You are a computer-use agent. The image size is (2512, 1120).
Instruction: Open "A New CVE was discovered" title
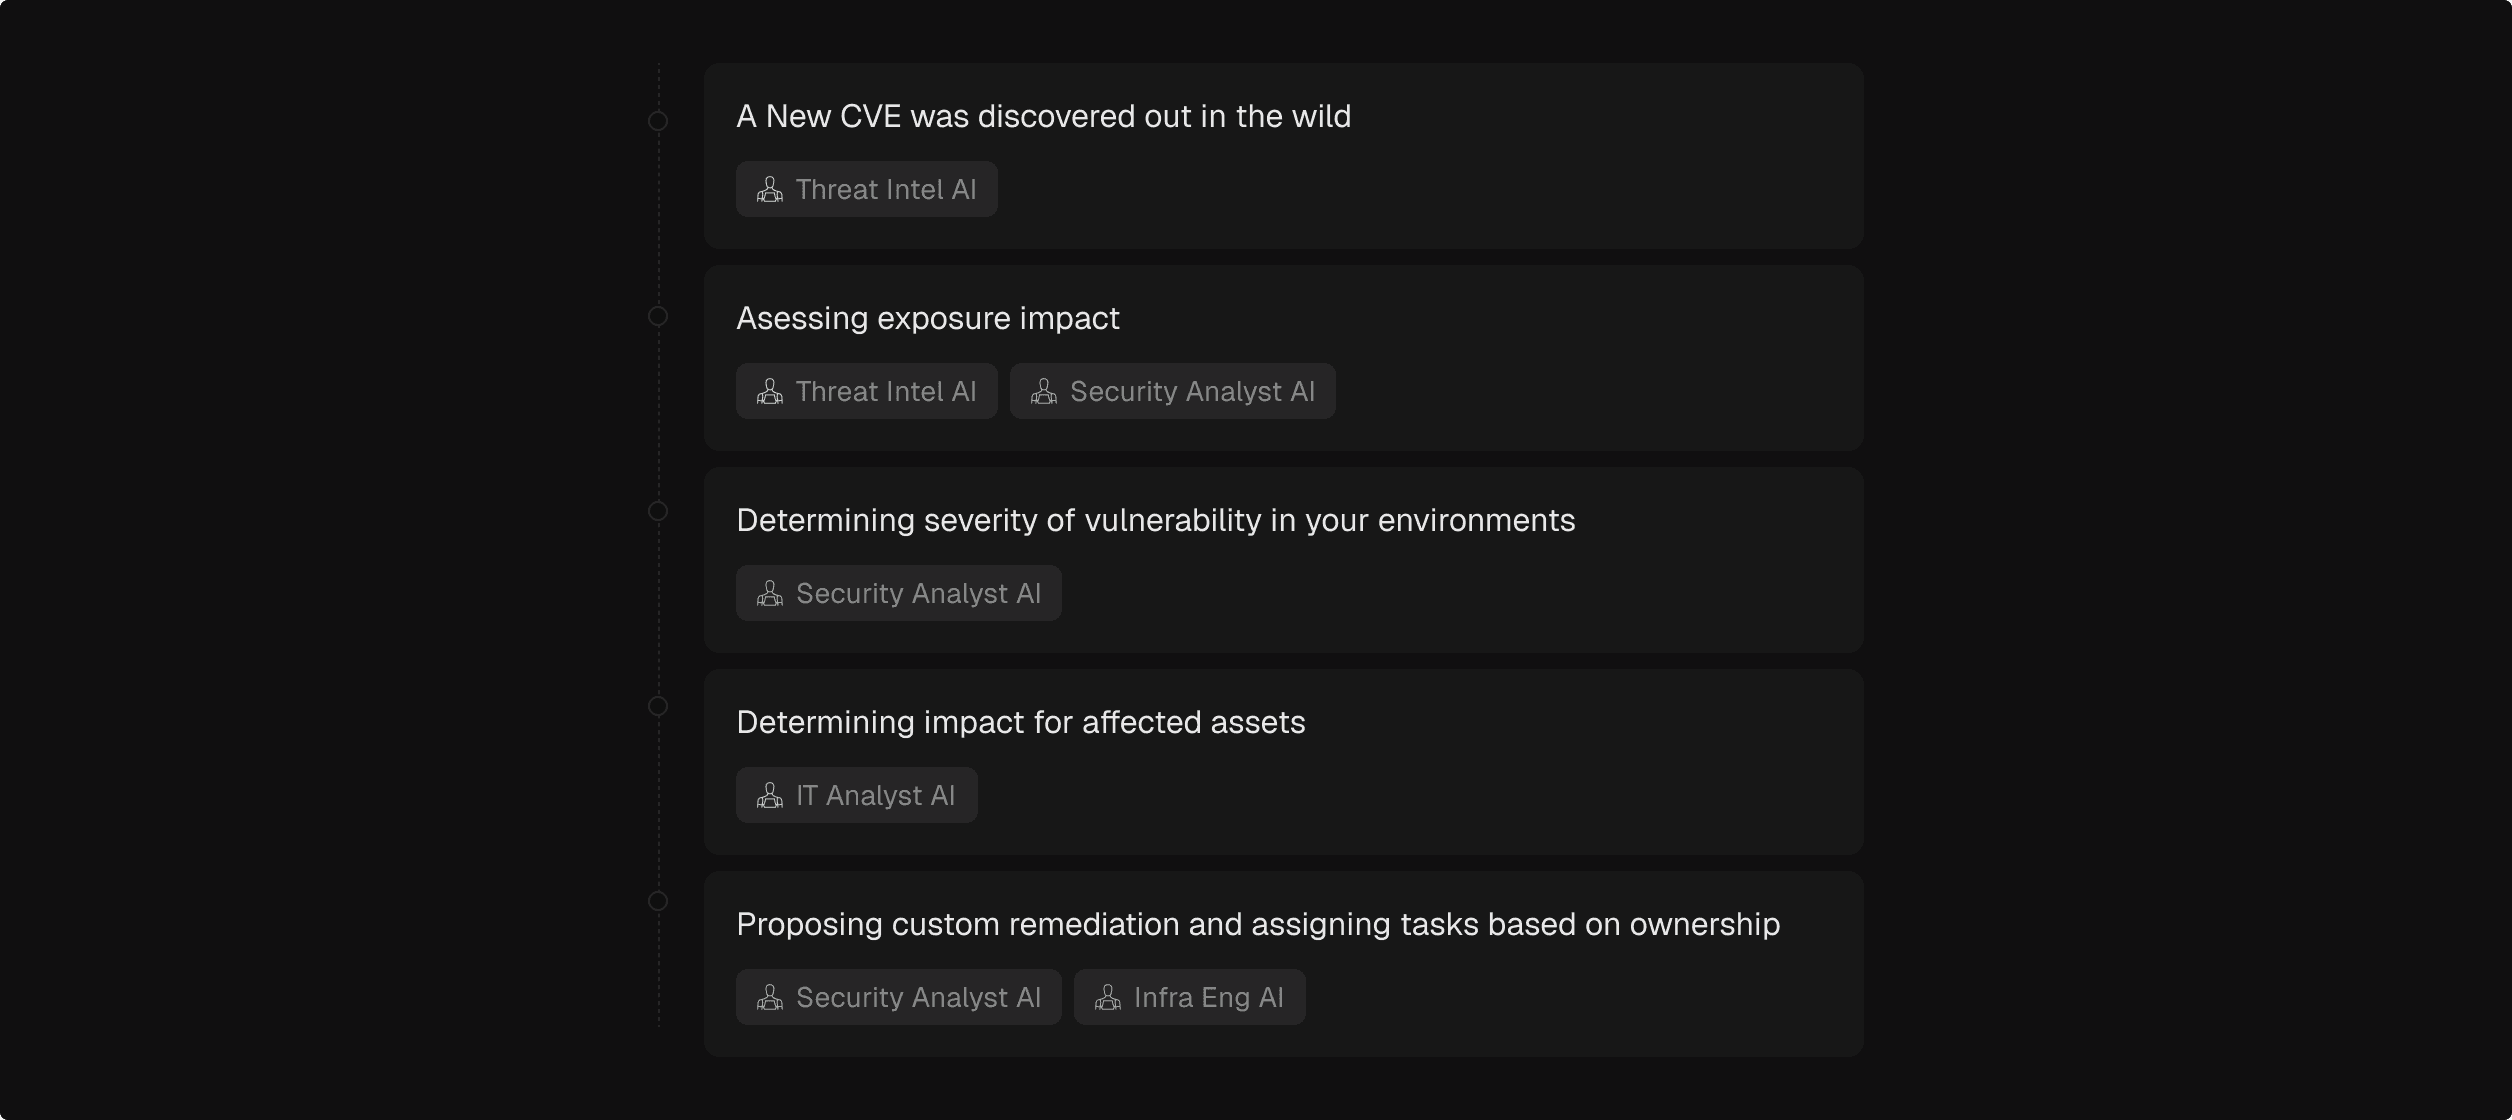click(1043, 117)
